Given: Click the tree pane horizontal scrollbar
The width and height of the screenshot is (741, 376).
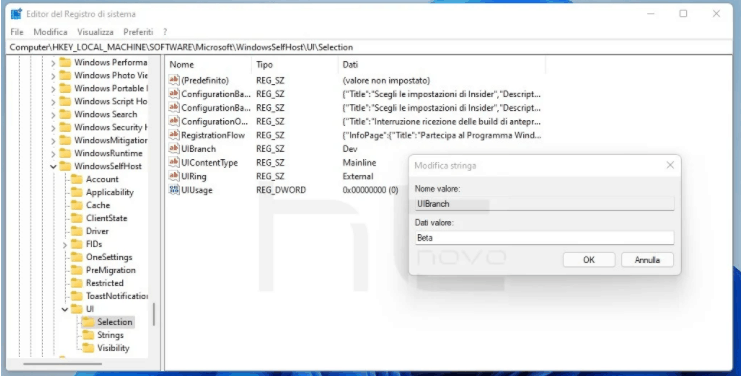Looking at the screenshot, I should pos(62,364).
